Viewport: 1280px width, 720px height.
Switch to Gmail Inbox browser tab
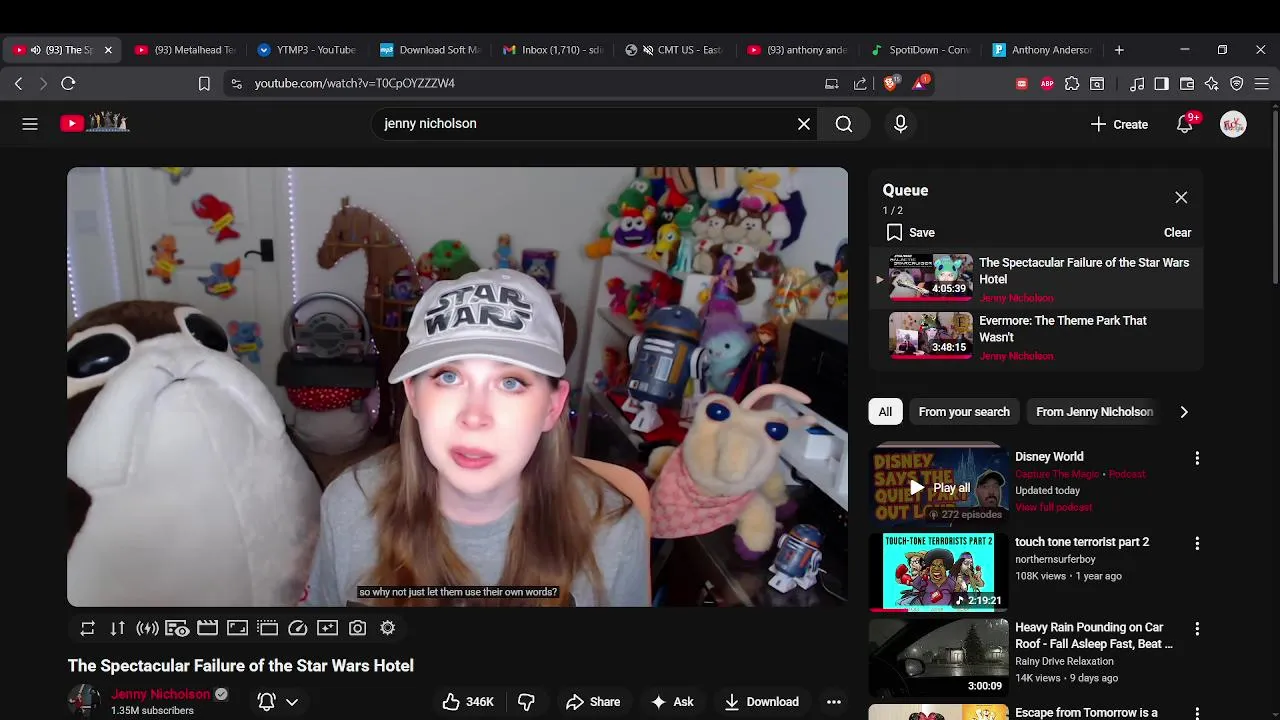(553, 50)
